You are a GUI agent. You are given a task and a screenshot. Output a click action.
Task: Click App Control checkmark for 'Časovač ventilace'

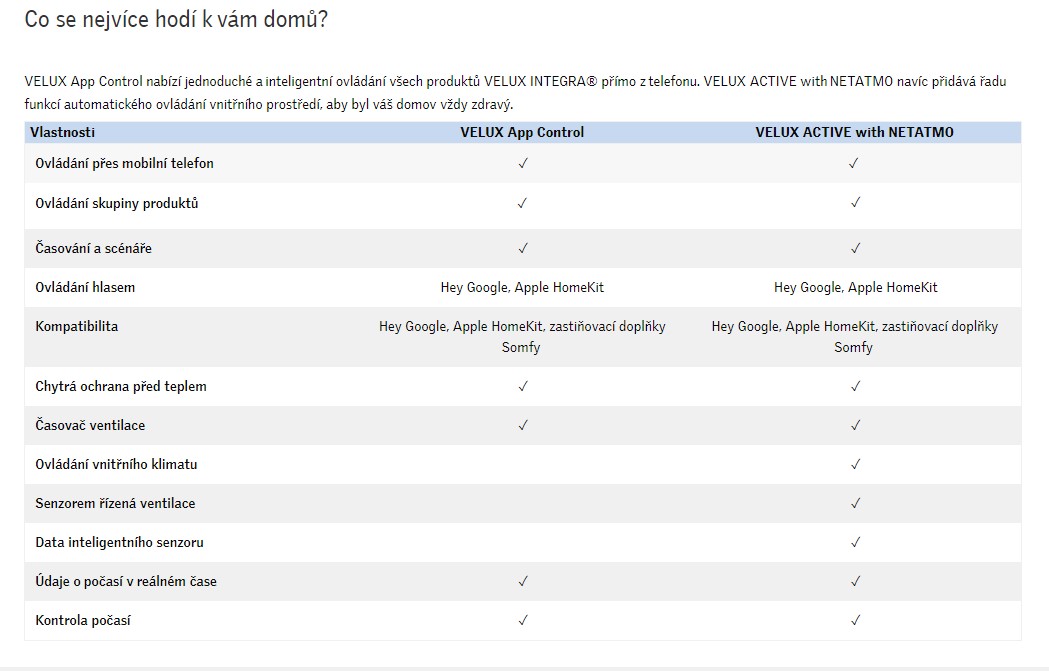[522, 425]
